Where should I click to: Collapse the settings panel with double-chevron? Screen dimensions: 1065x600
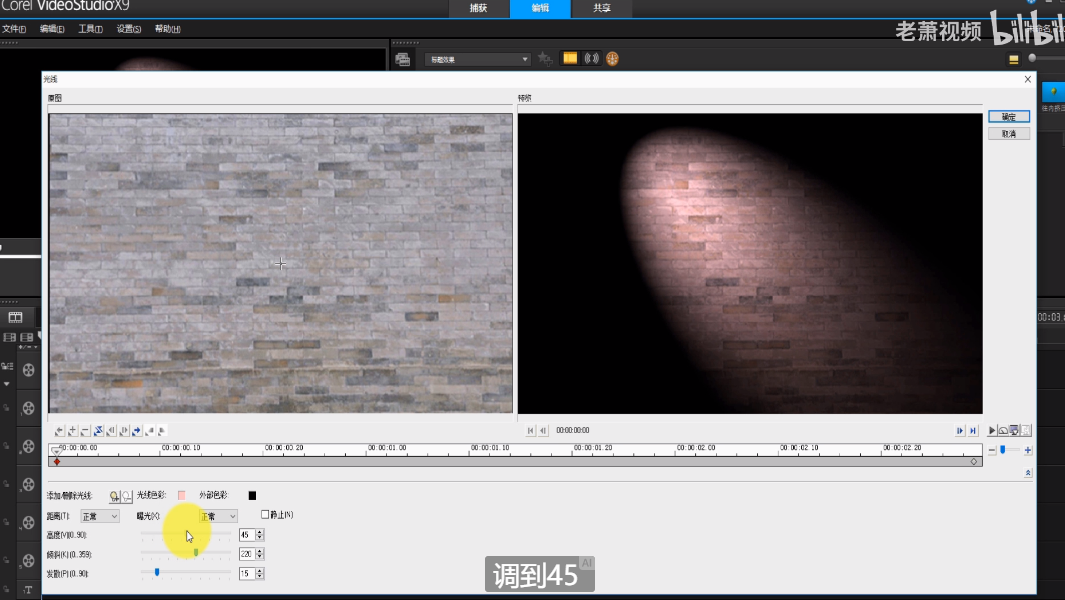click(1028, 473)
